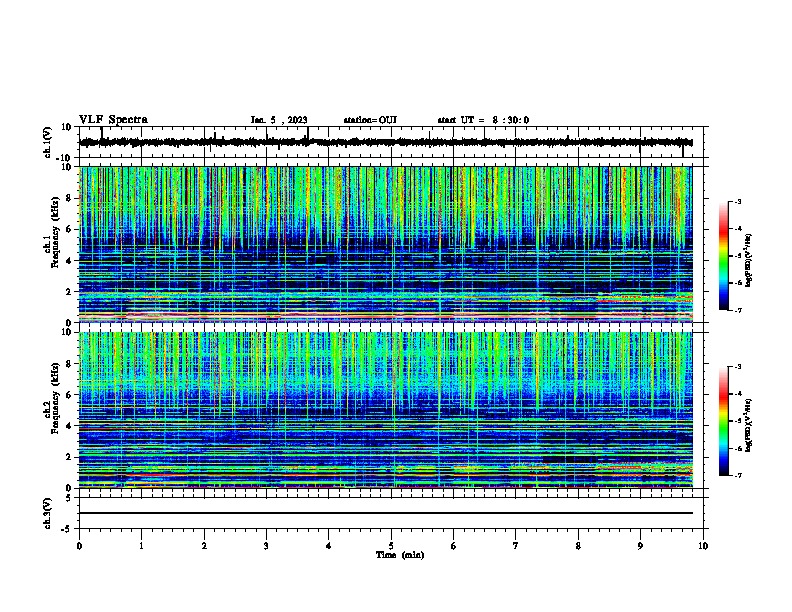The height and width of the screenshot is (612, 792).
Task: Click the ch.1 voltage waveform trace
Action: 386,142
